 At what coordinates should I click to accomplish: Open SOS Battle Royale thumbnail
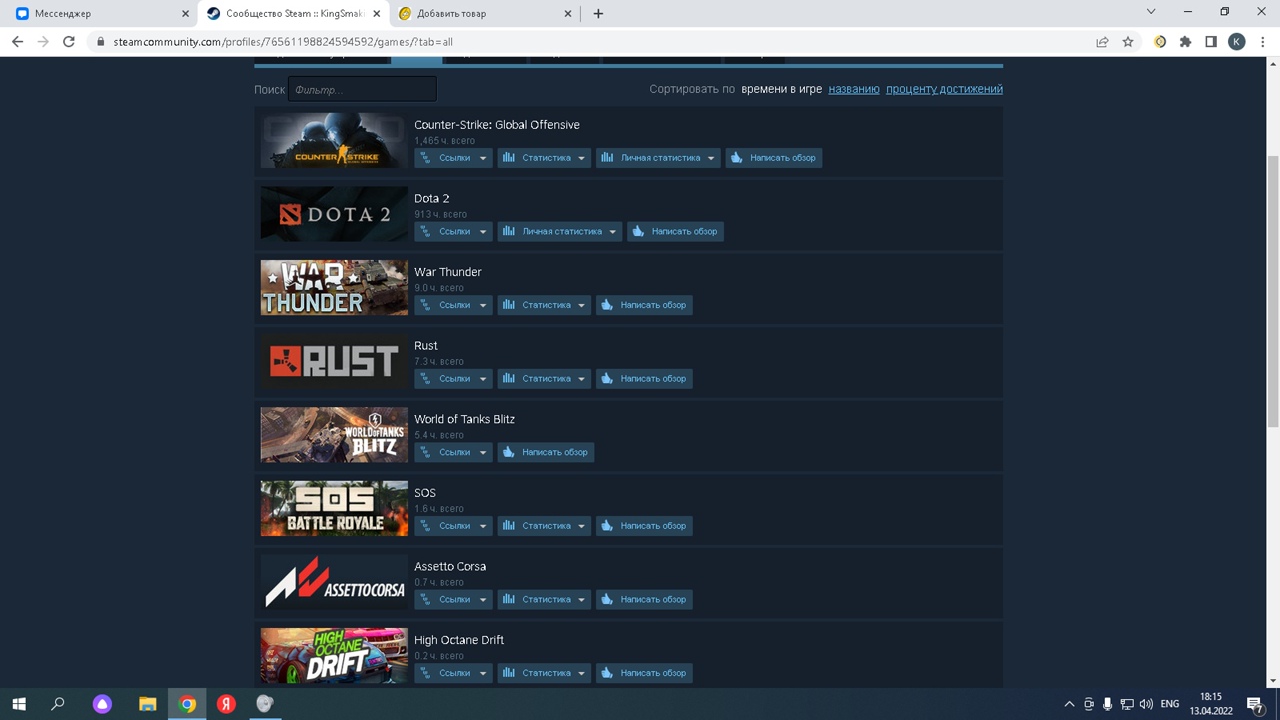(334, 508)
